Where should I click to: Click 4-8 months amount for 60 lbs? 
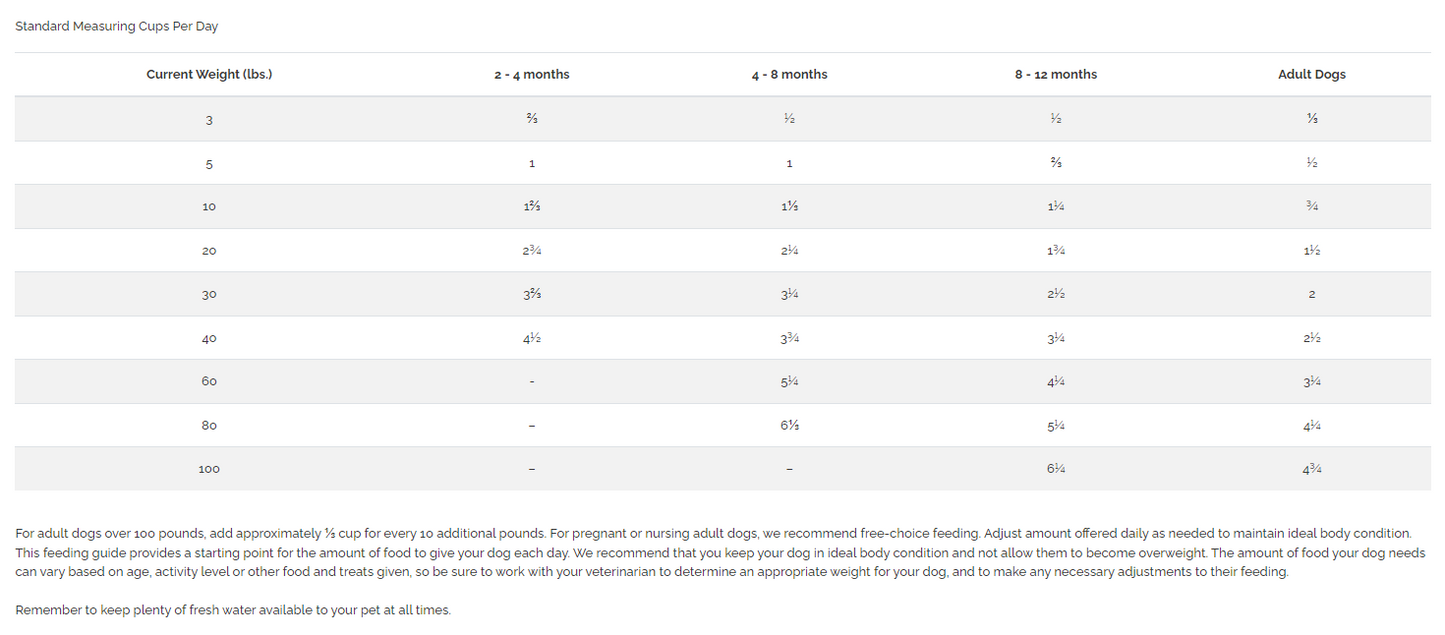(x=789, y=382)
